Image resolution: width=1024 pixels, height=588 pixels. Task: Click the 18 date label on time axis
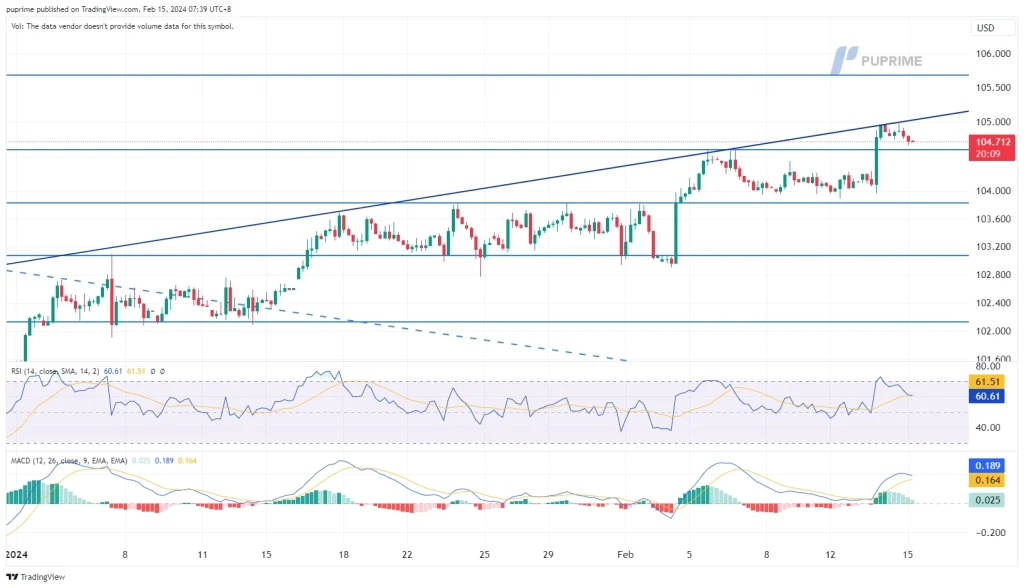[343, 552]
